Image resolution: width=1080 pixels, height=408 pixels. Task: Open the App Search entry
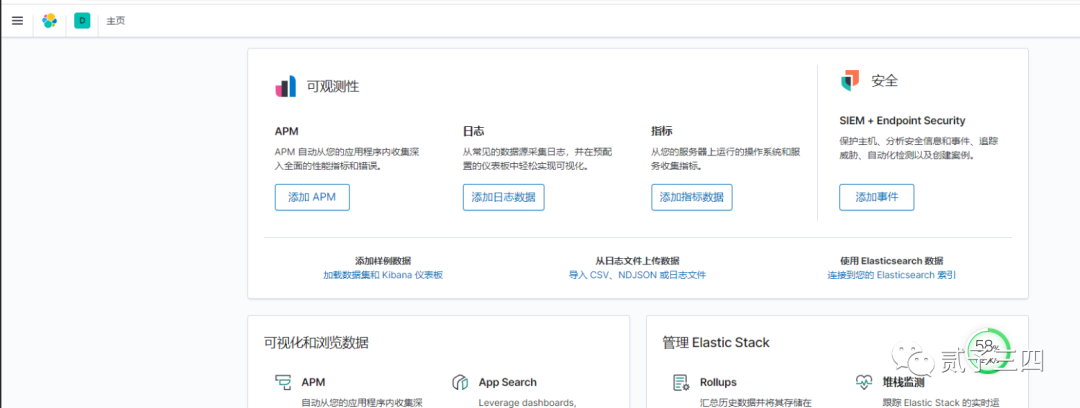[508, 382]
